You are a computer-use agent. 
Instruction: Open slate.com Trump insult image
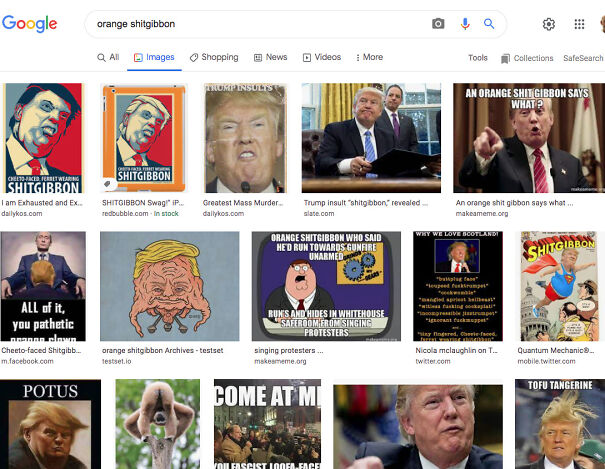(371, 138)
